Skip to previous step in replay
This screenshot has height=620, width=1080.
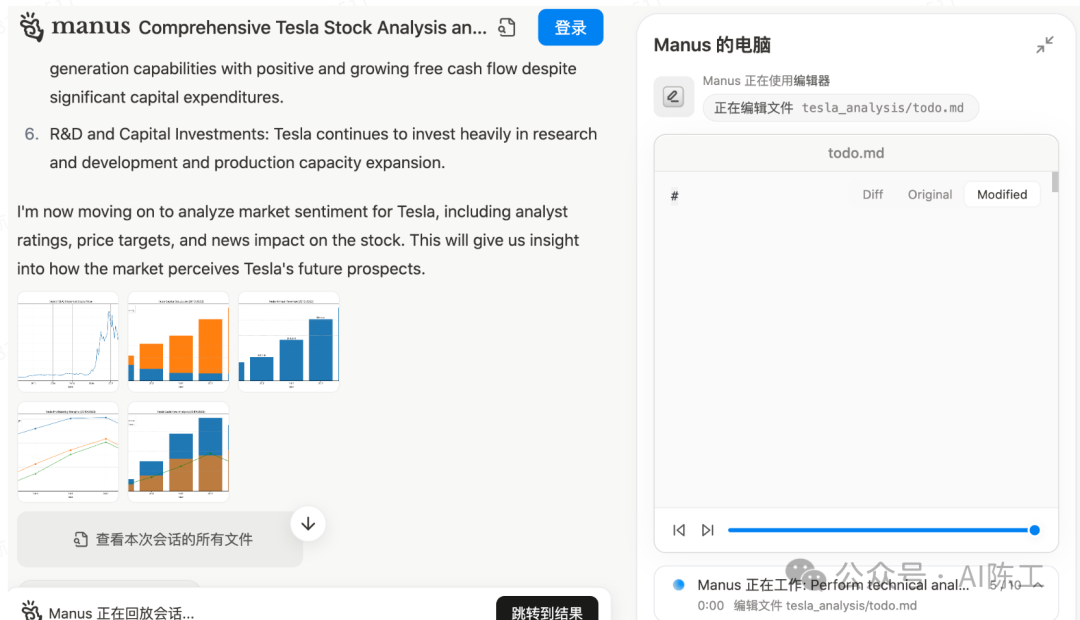pos(679,530)
